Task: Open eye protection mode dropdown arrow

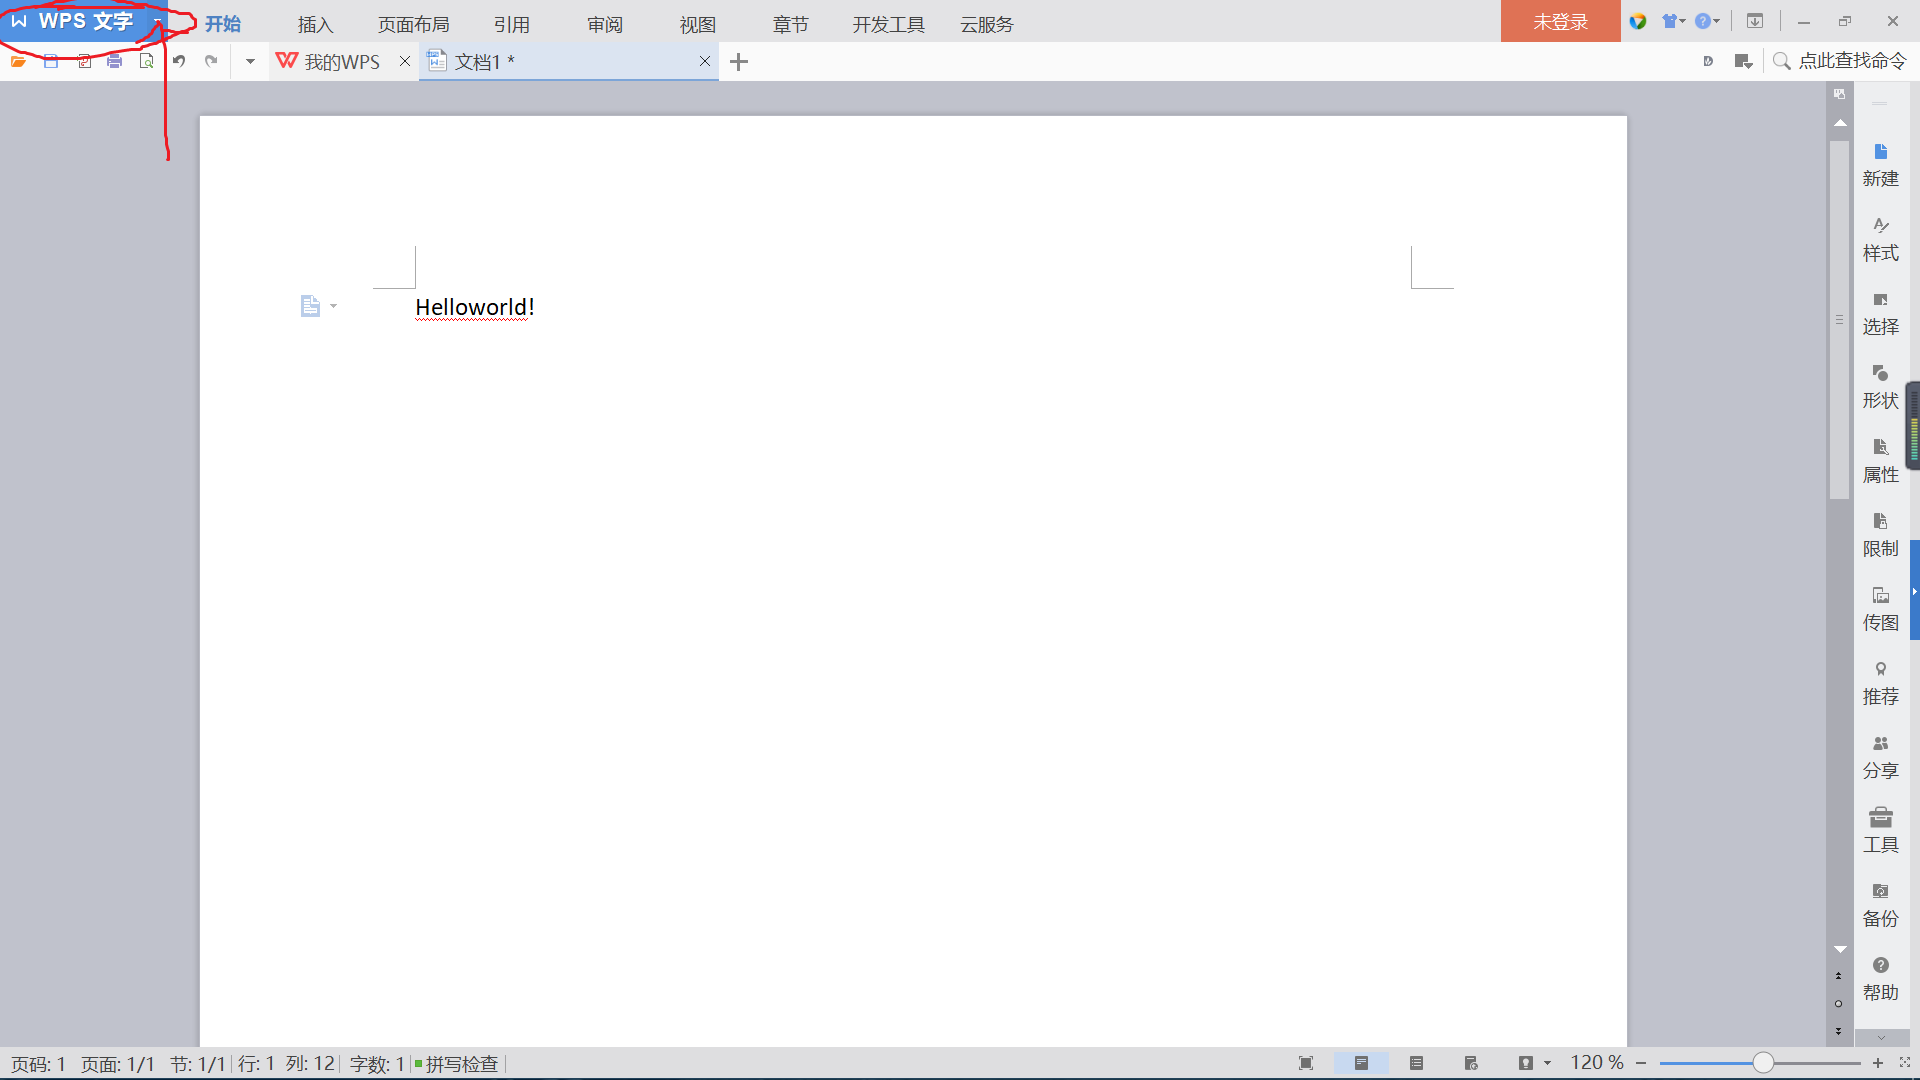Action: (x=1547, y=1063)
